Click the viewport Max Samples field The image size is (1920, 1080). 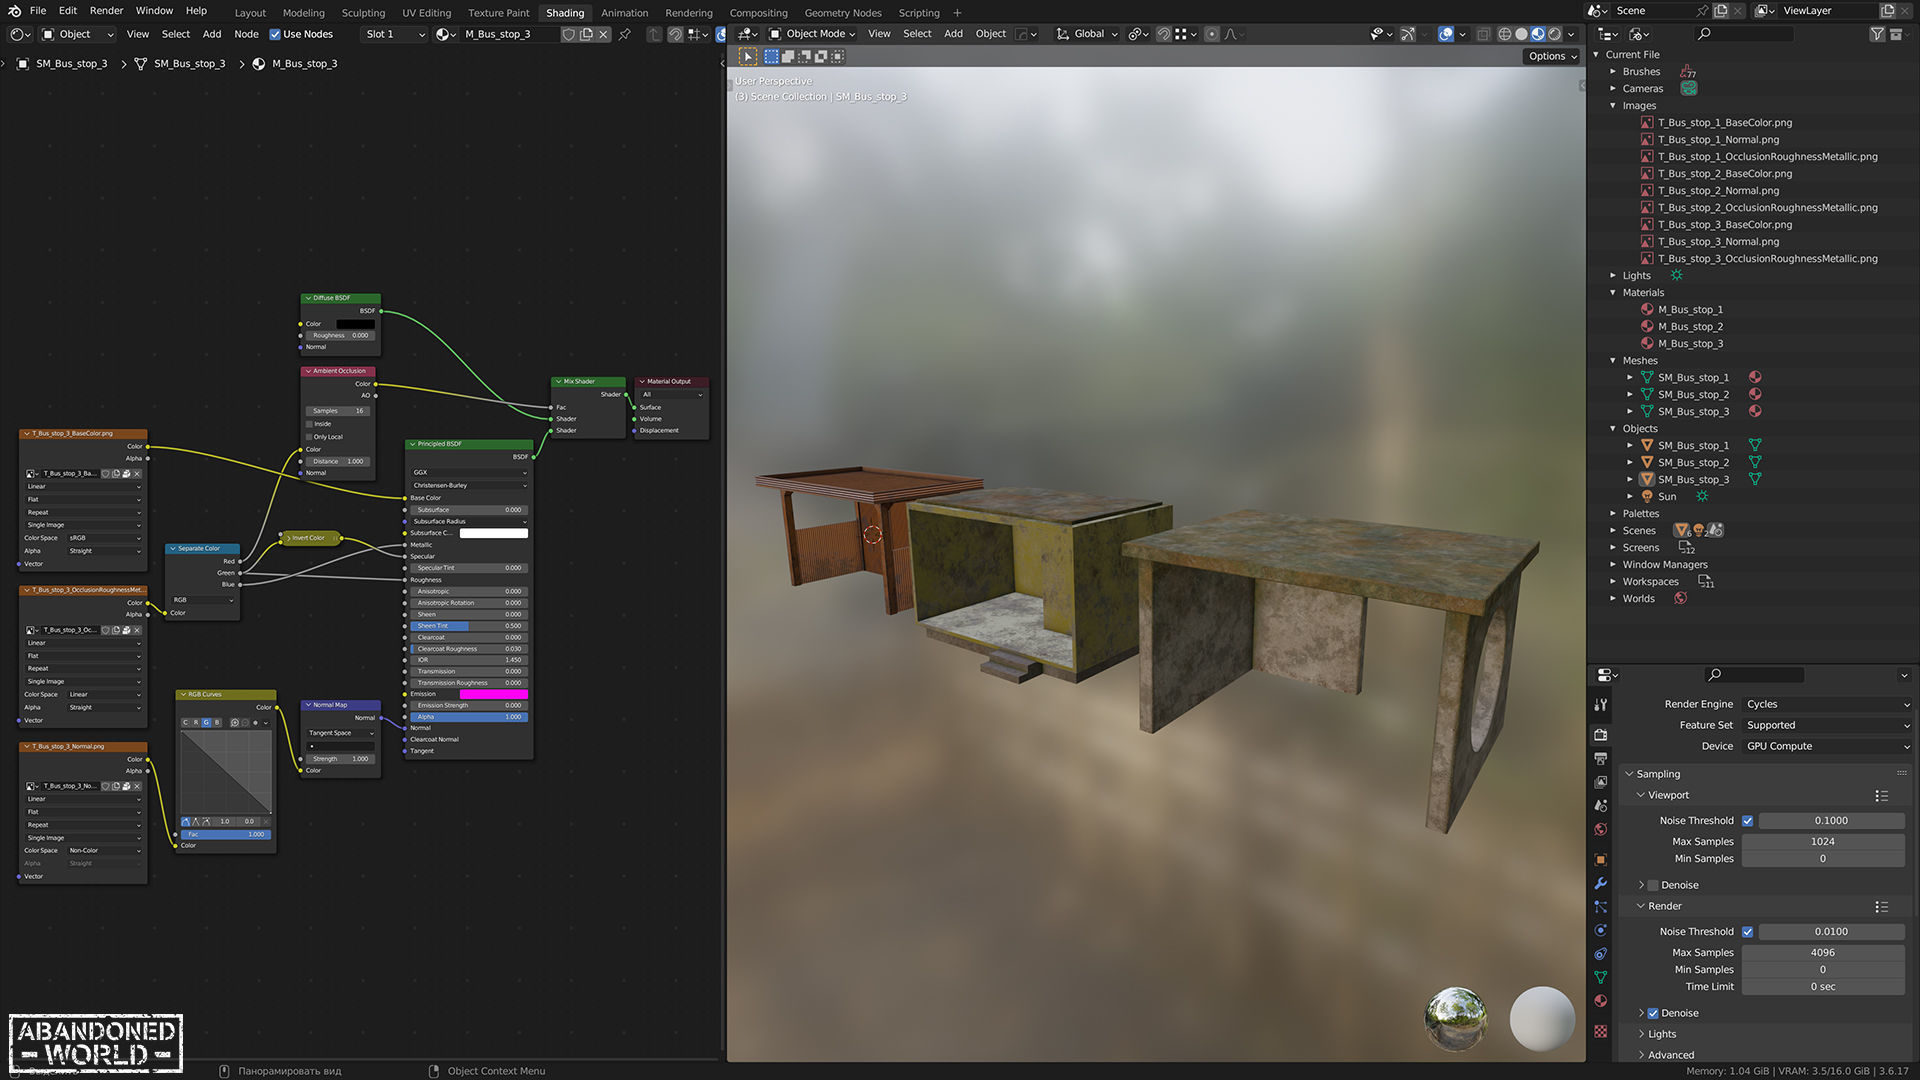tap(1822, 842)
